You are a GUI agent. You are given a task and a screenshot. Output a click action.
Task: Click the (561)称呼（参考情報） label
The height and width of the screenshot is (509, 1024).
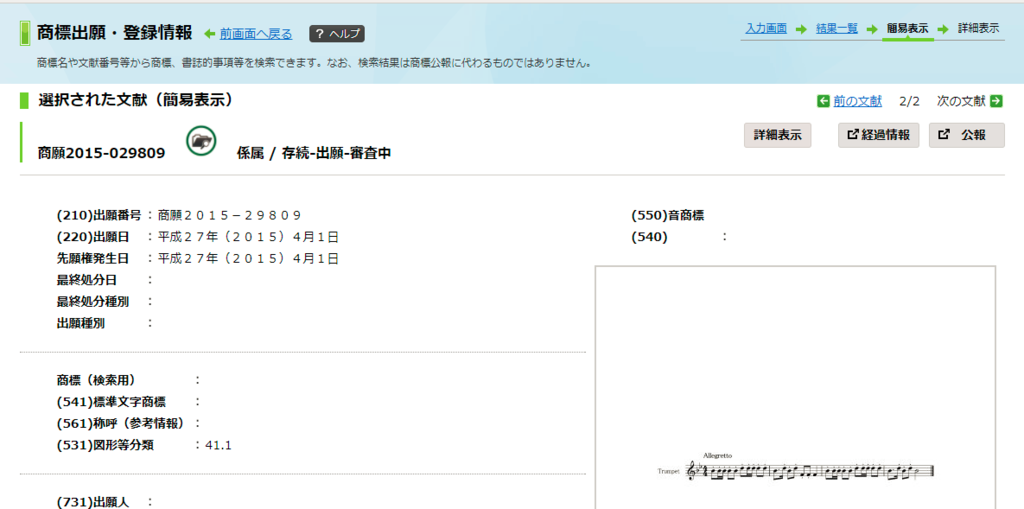[x=123, y=423]
